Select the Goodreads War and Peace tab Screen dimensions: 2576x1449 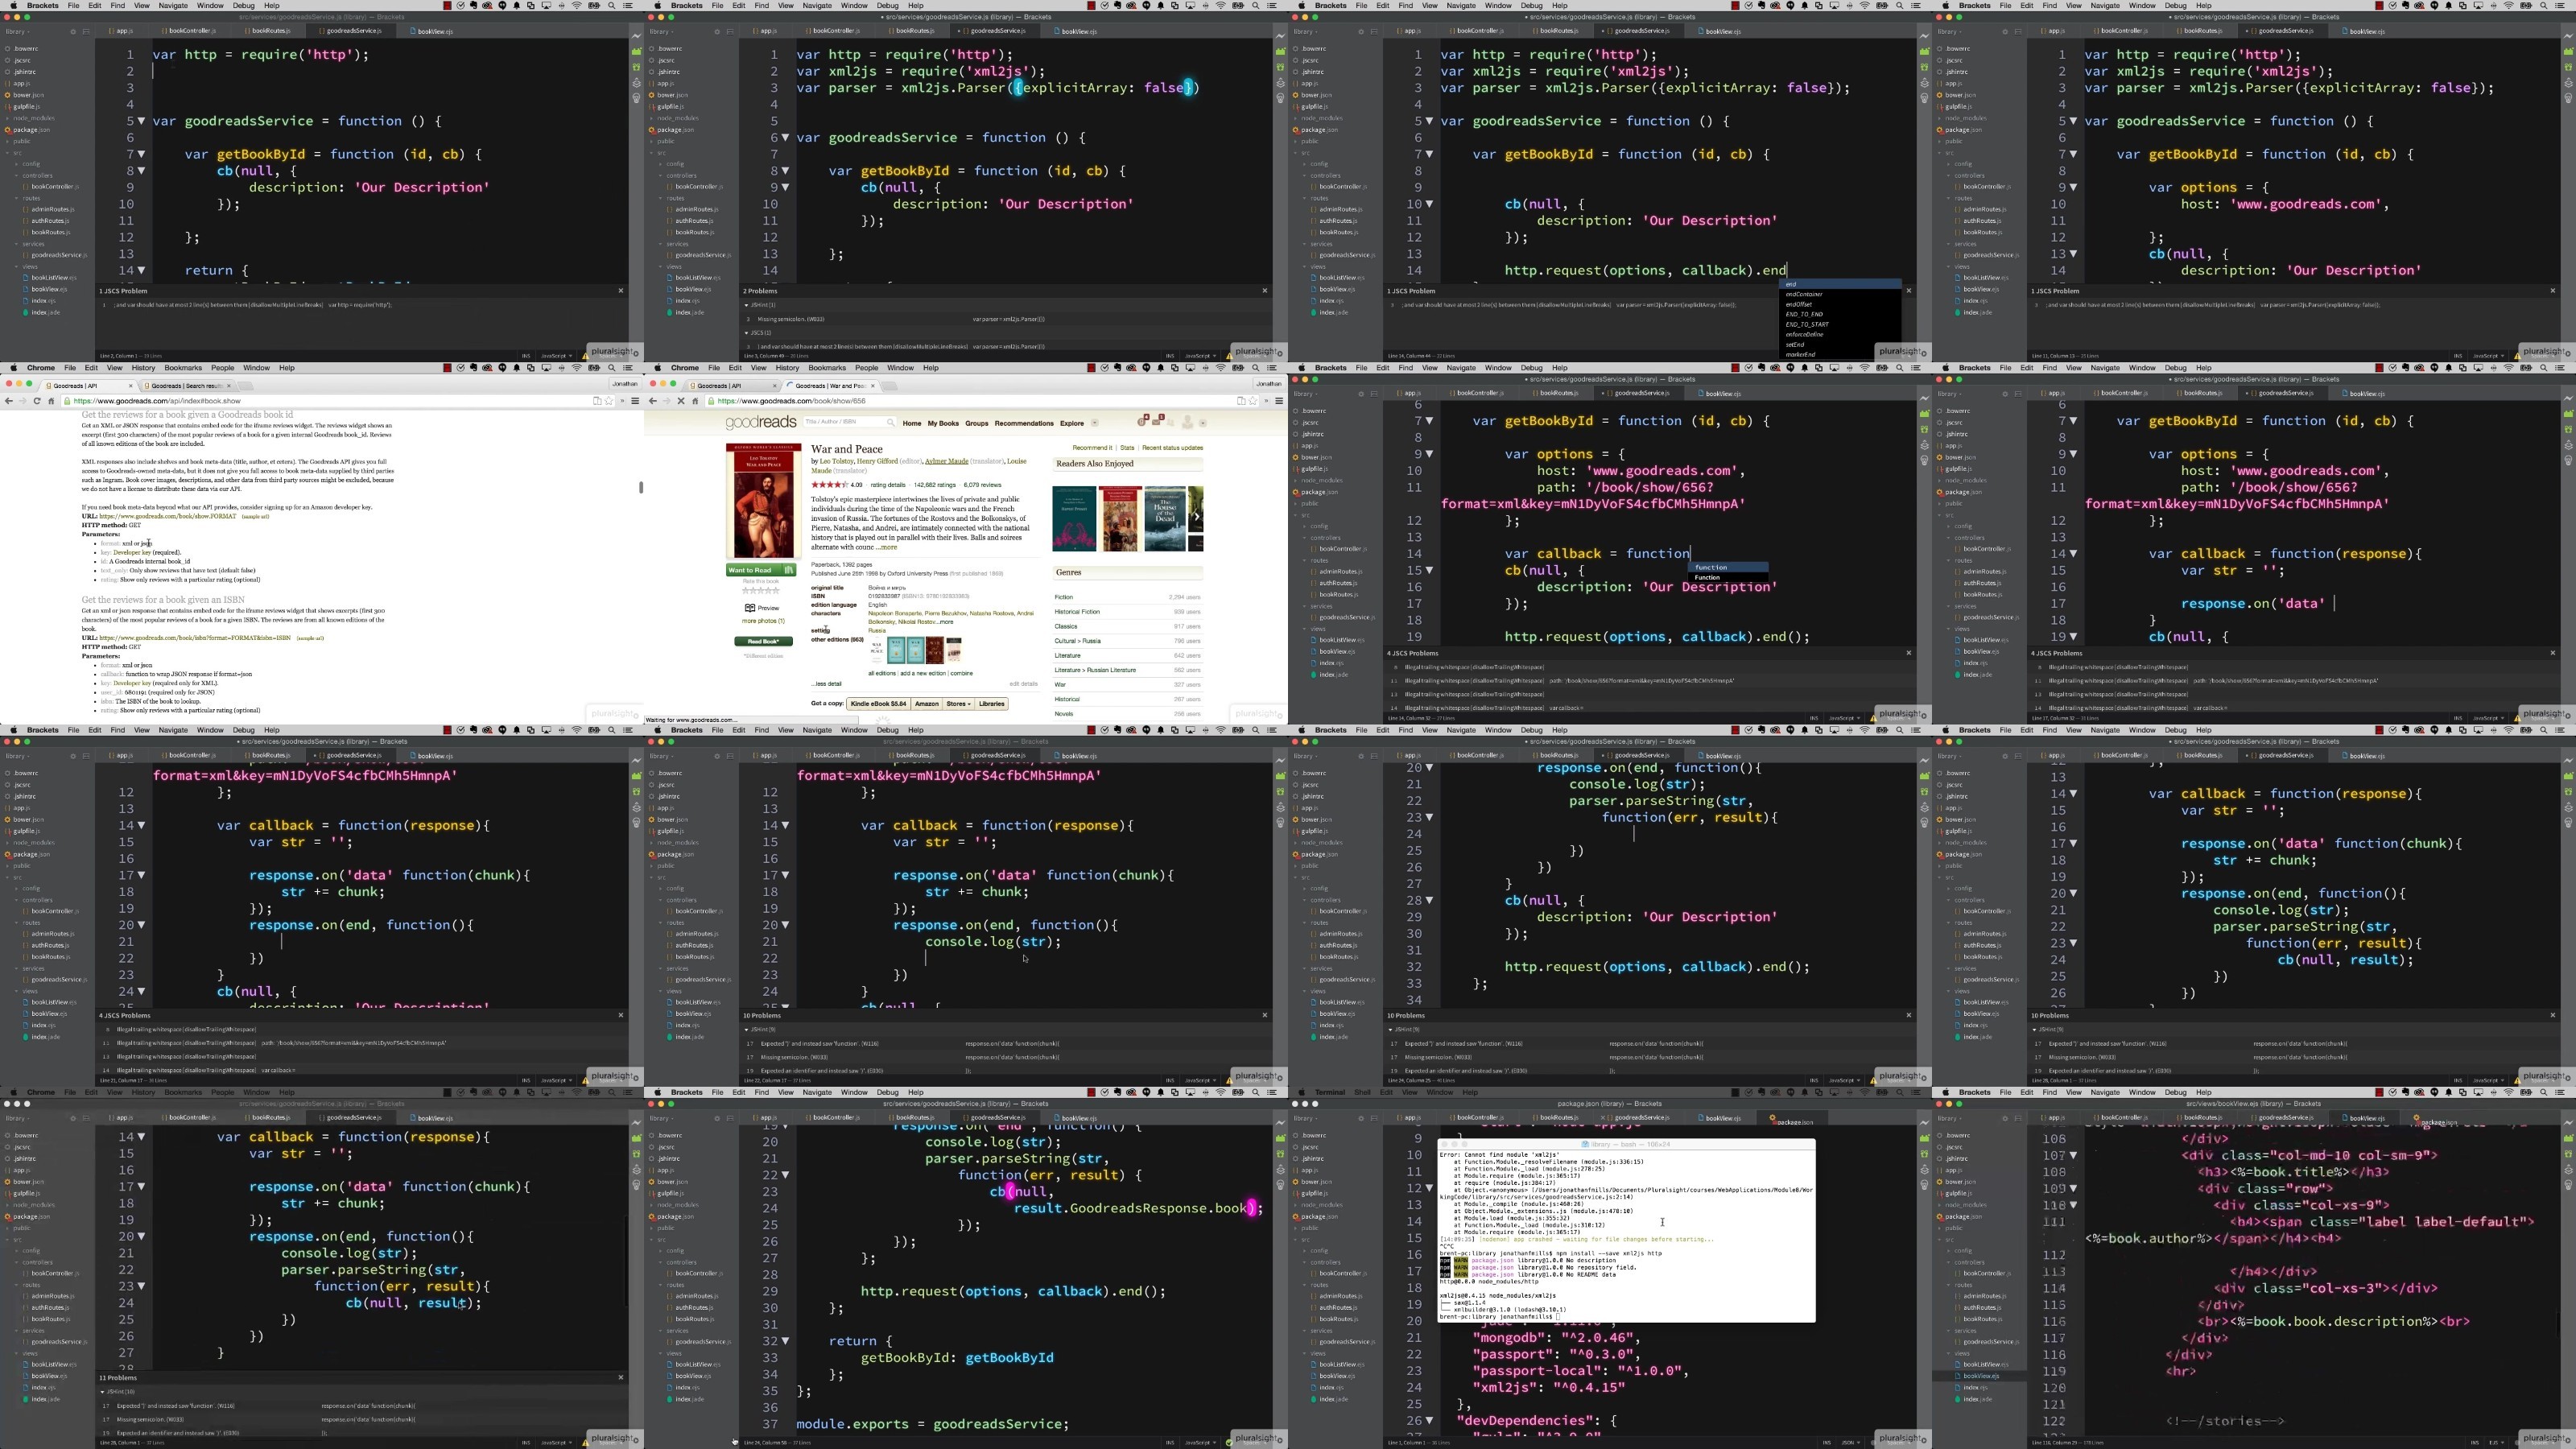coord(830,386)
